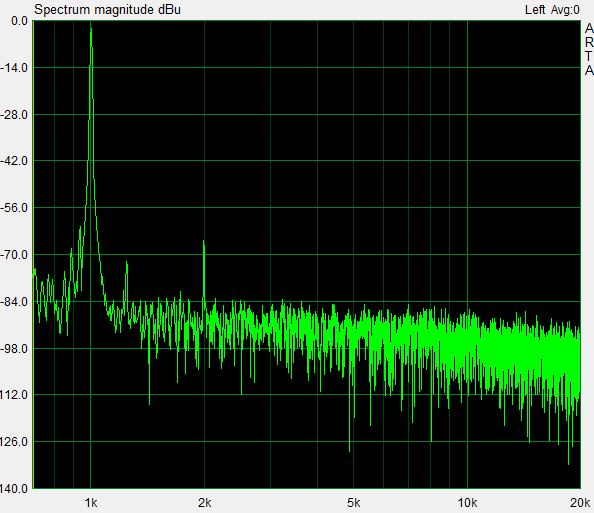The image size is (594, 513).
Task: Click the -14.0 level axis label
Action: point(14,68)
